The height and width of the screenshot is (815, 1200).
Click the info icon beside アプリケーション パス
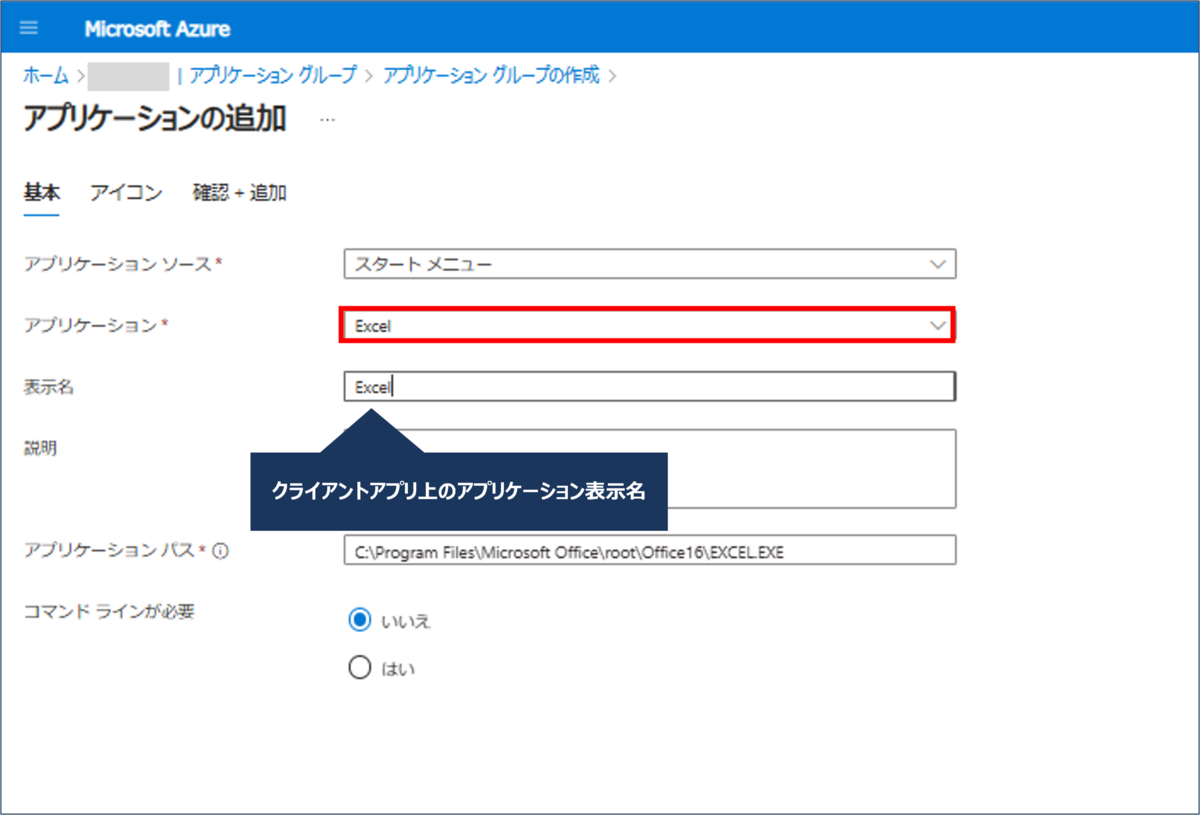pos(221,550)
